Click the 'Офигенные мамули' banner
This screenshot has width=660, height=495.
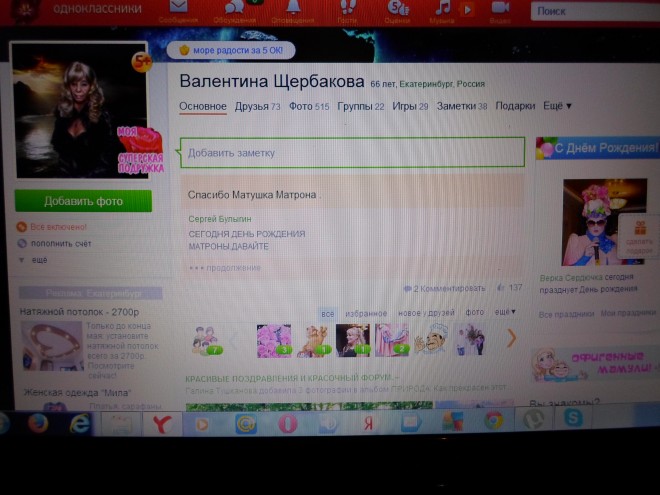[x=596, y=364]
